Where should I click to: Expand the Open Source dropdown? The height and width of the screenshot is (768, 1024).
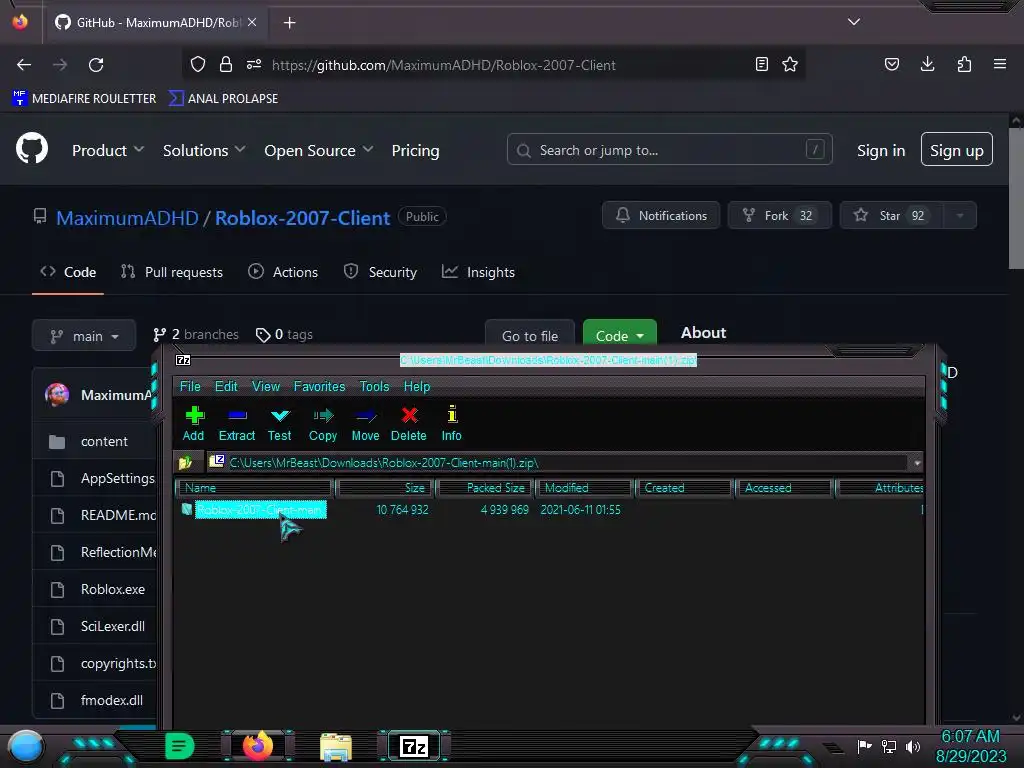point(319,150)
